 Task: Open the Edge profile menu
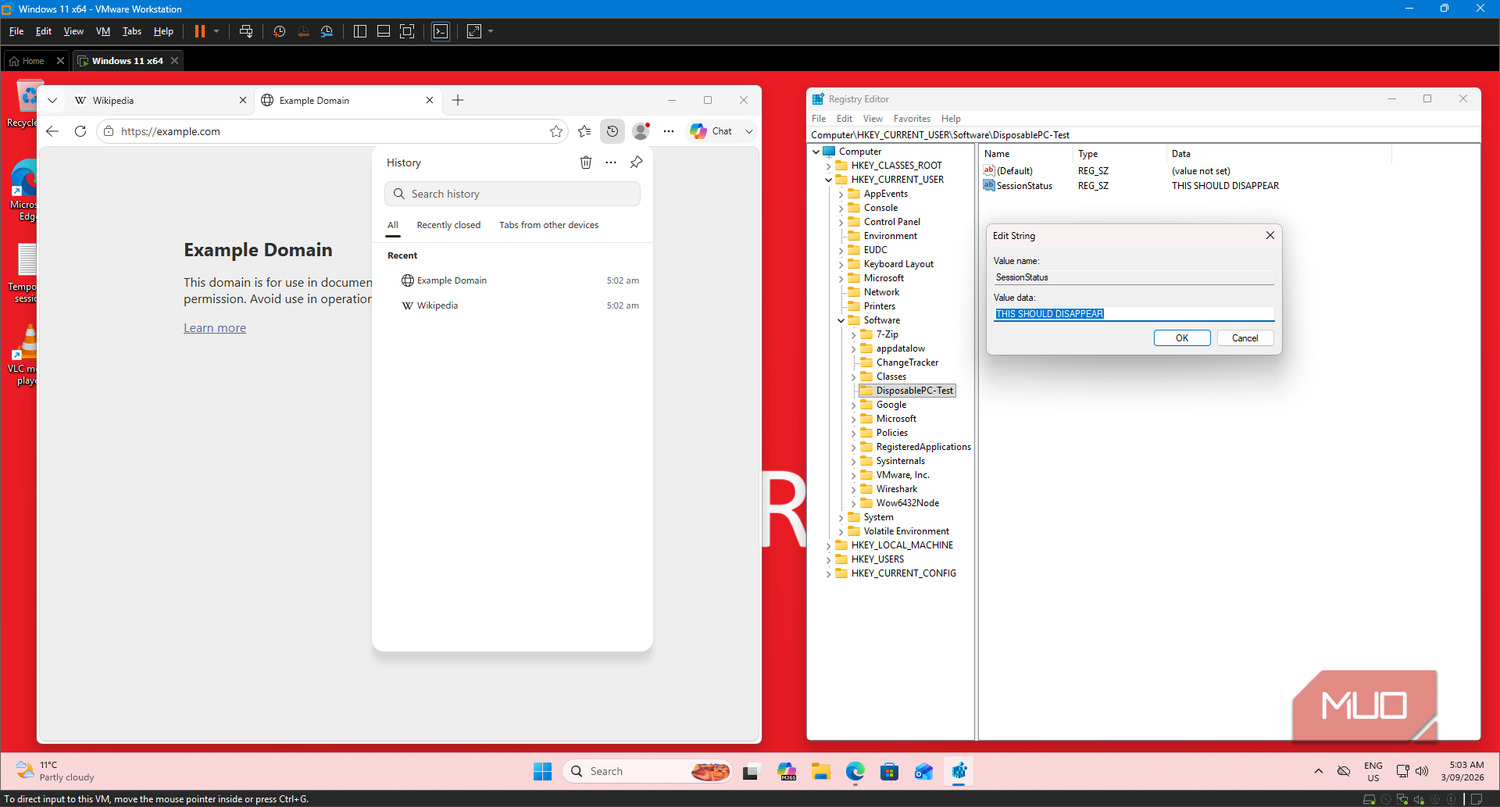(641, 131)
